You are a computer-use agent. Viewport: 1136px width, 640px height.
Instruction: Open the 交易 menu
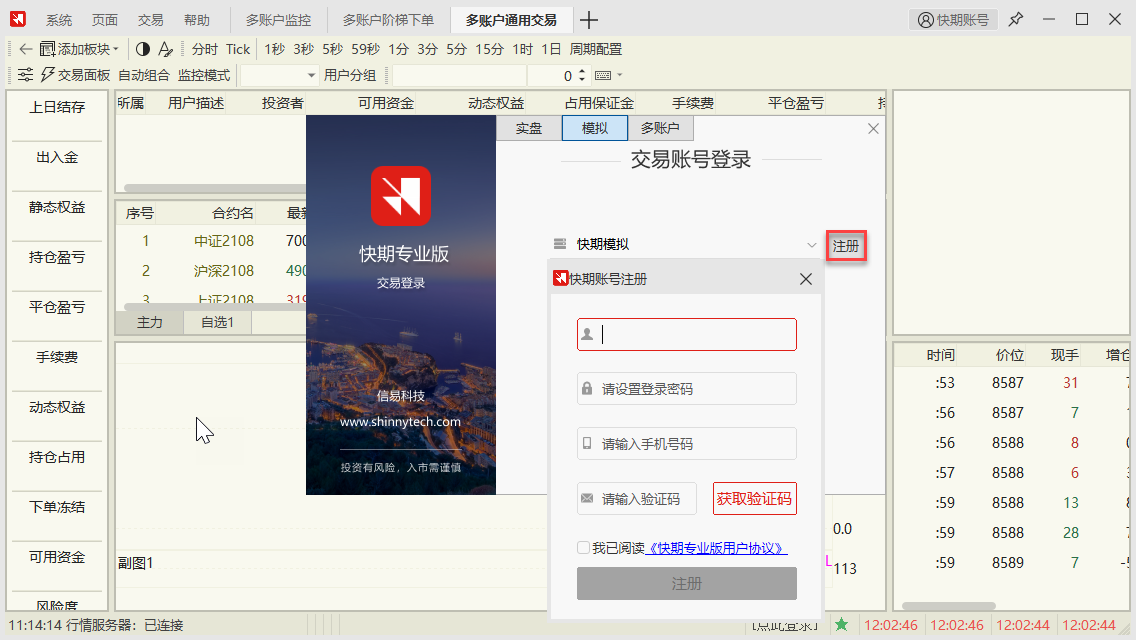tap(151, 20)
